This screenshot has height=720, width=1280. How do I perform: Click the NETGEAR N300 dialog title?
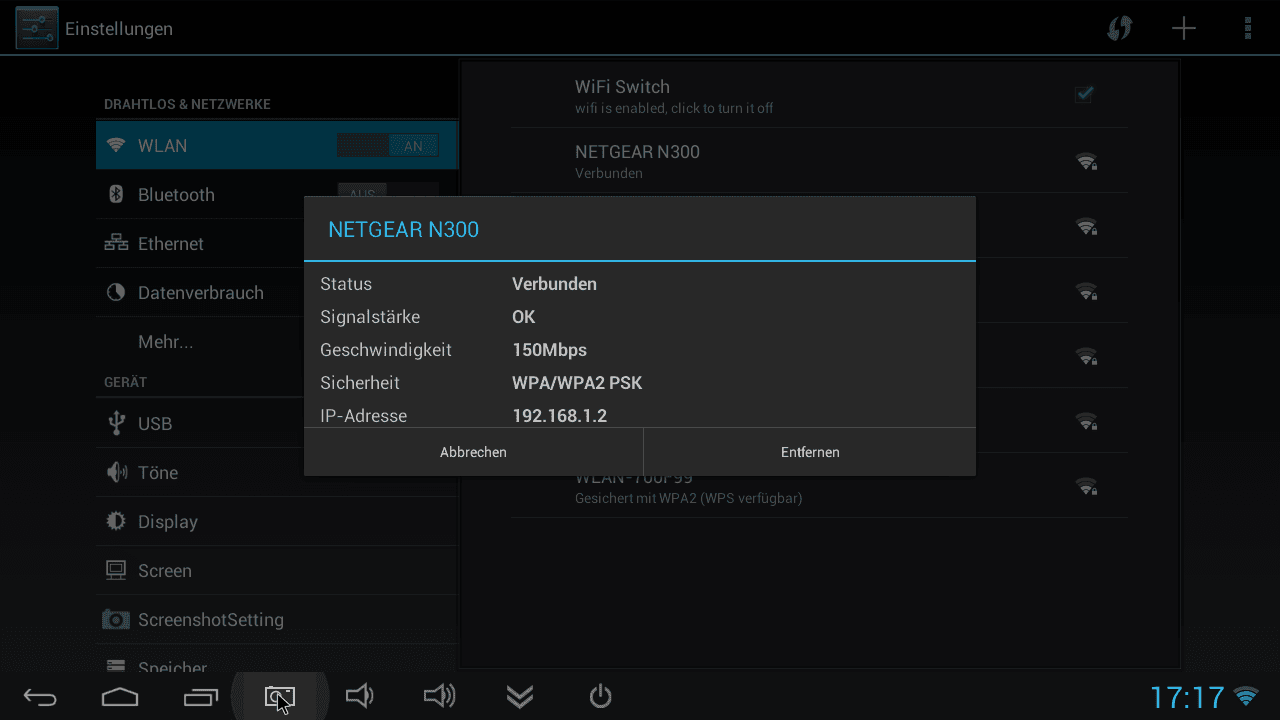pyautogui.click(x=404, y=230)
